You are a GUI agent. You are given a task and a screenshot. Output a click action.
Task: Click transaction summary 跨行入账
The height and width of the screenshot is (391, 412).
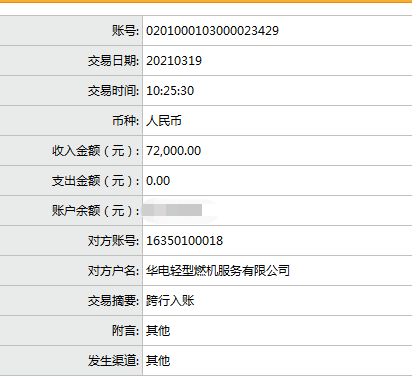[x=170, y=301]
